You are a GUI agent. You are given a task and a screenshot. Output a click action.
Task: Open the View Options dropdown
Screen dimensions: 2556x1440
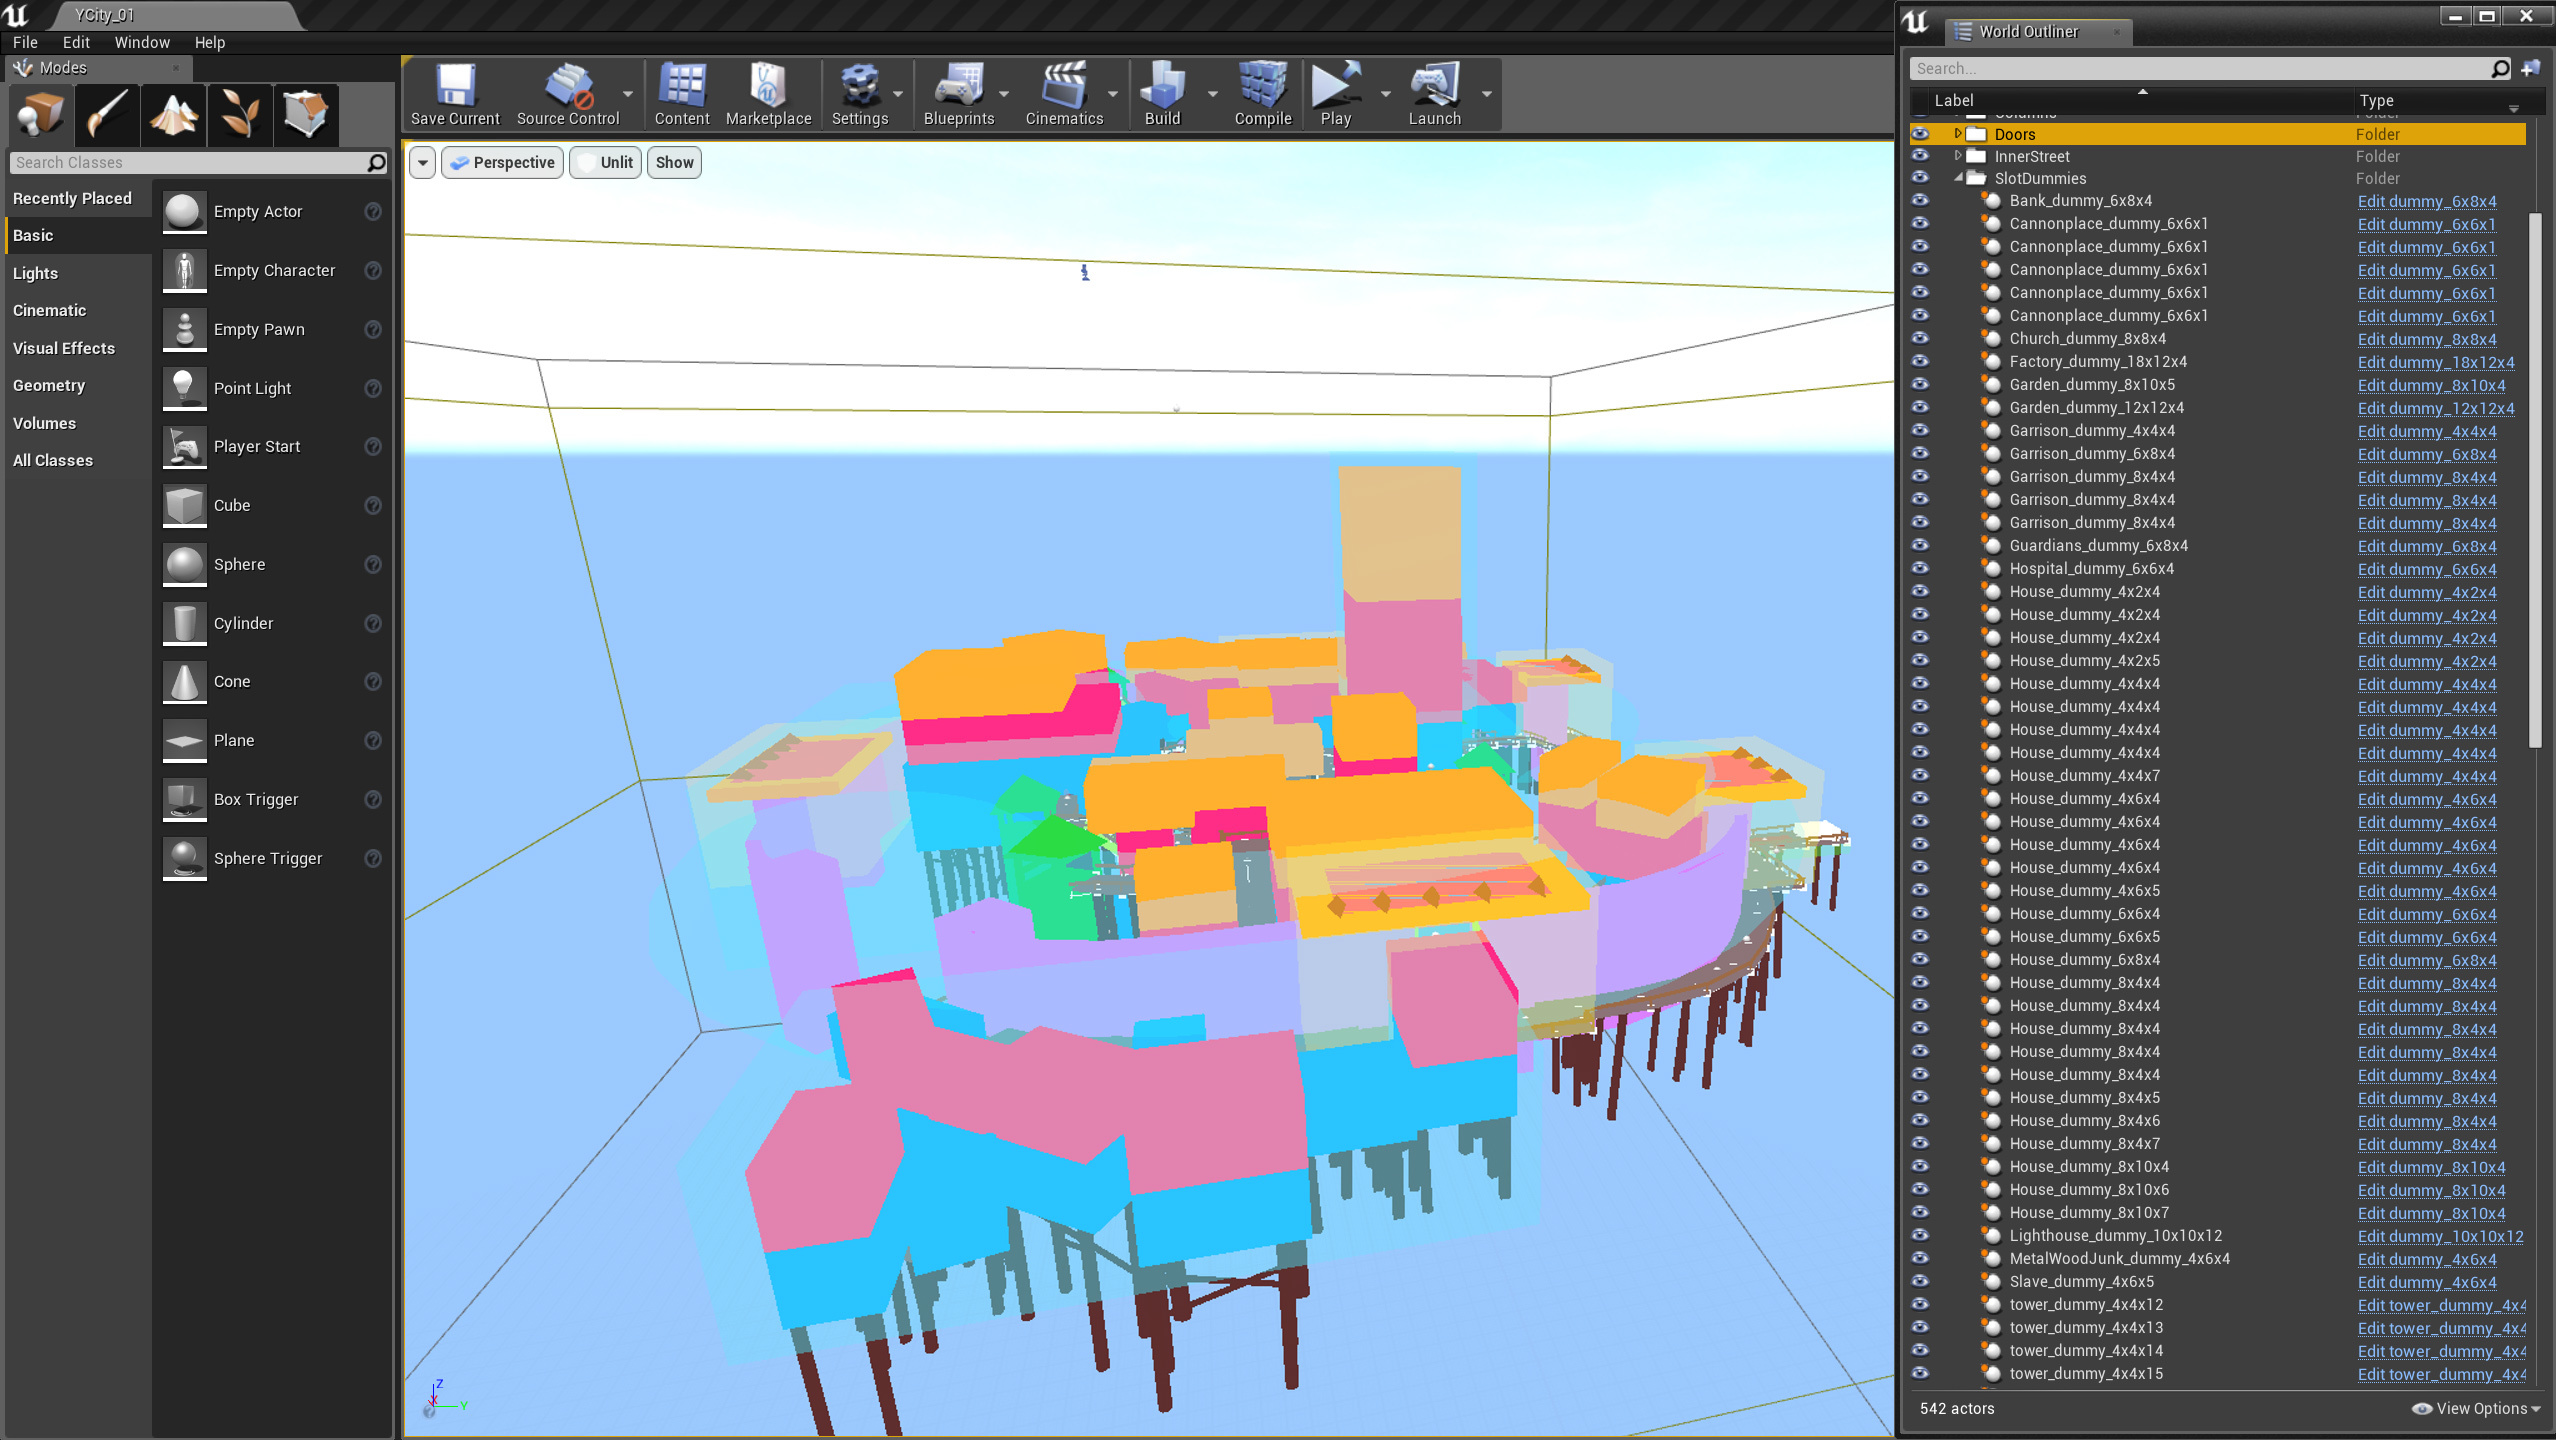[x=2479, y=1408]
